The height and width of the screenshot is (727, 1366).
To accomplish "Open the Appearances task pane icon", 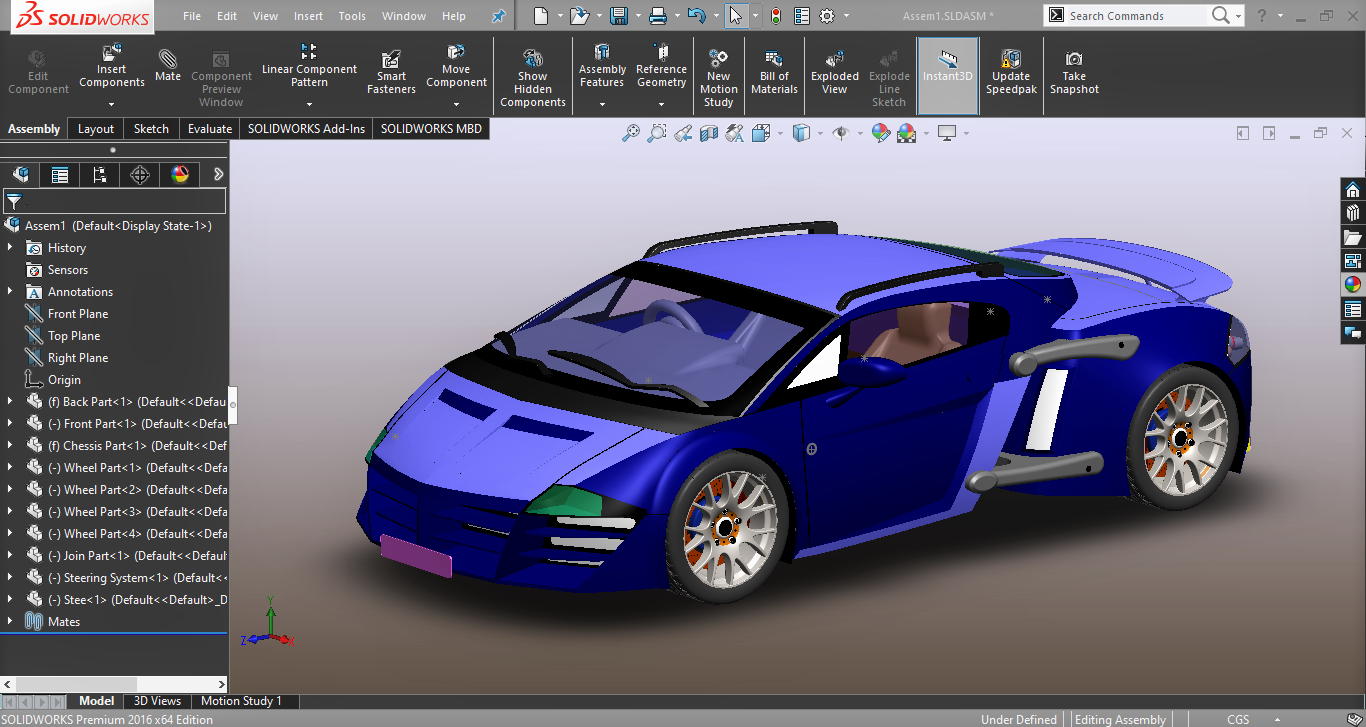I will tap(1353, 284).
